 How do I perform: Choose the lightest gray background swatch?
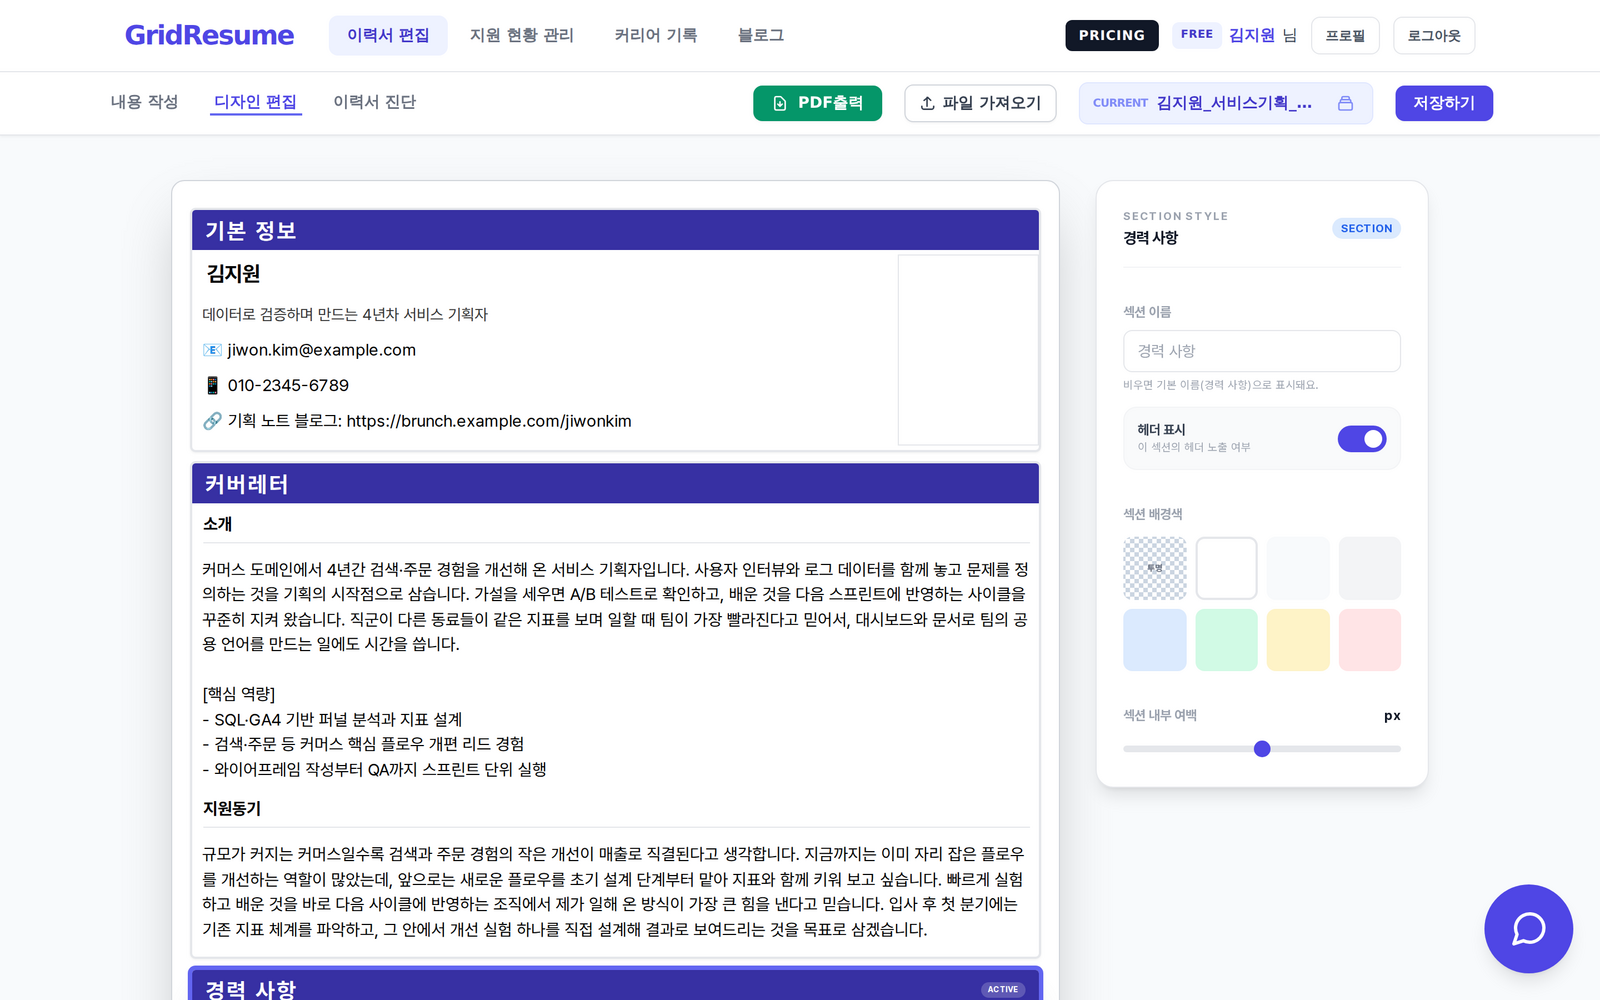click(x=1298, y=568)
